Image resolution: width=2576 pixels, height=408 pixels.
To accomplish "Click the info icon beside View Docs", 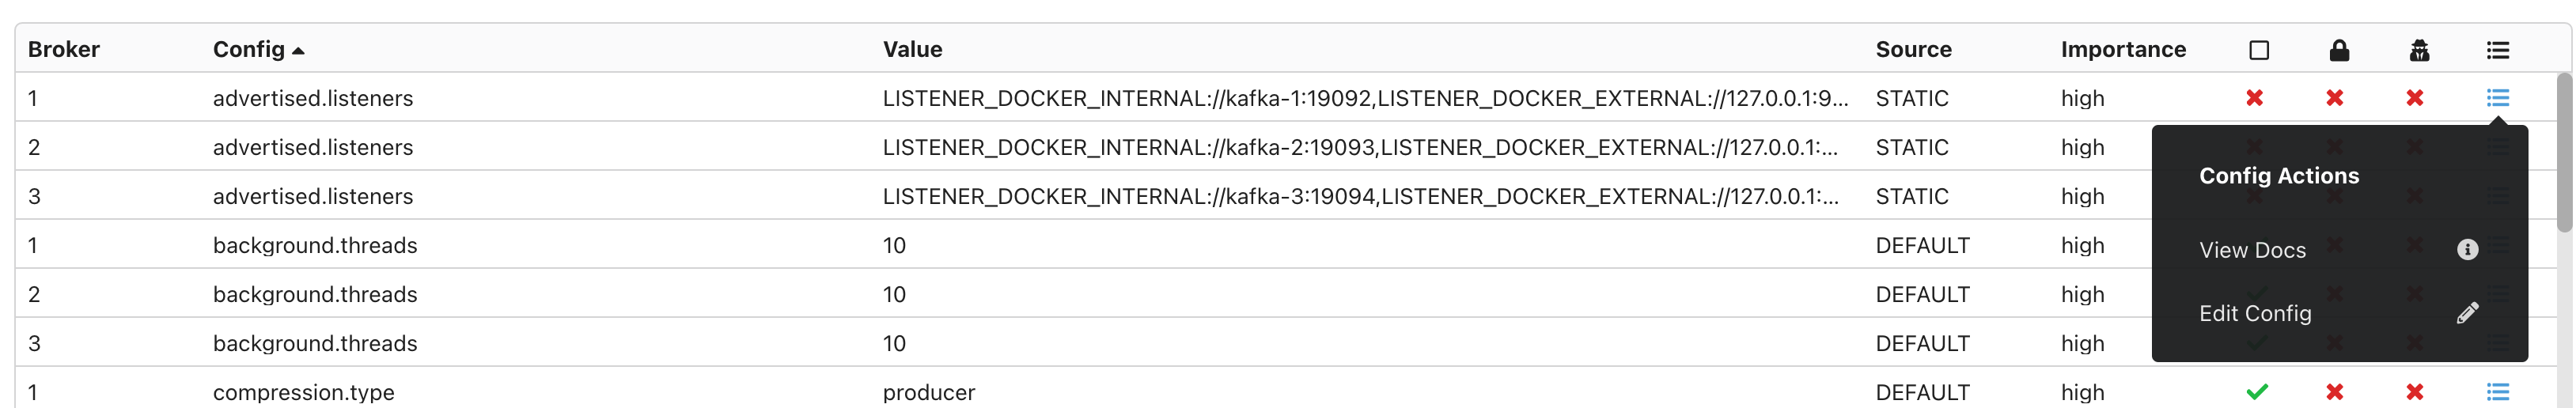I will tap(2467, 250).
